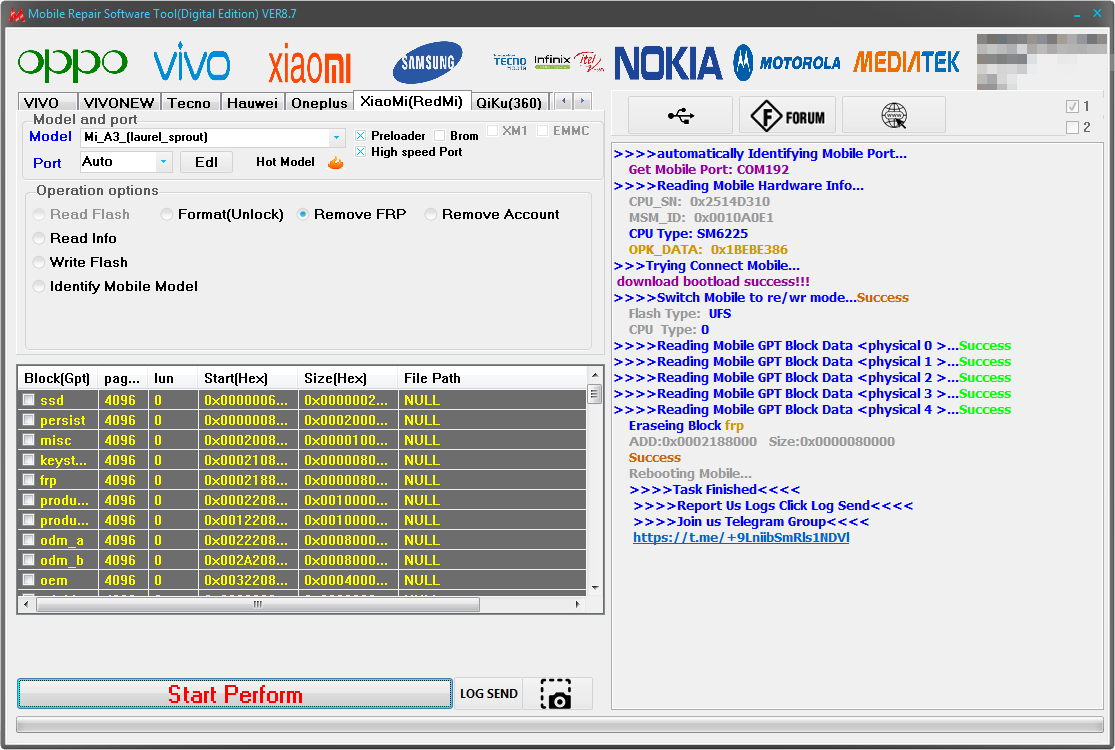Expand the Model dropdown list
The width and height of the screenshot is (1115, 750).
tap(336, 137)
